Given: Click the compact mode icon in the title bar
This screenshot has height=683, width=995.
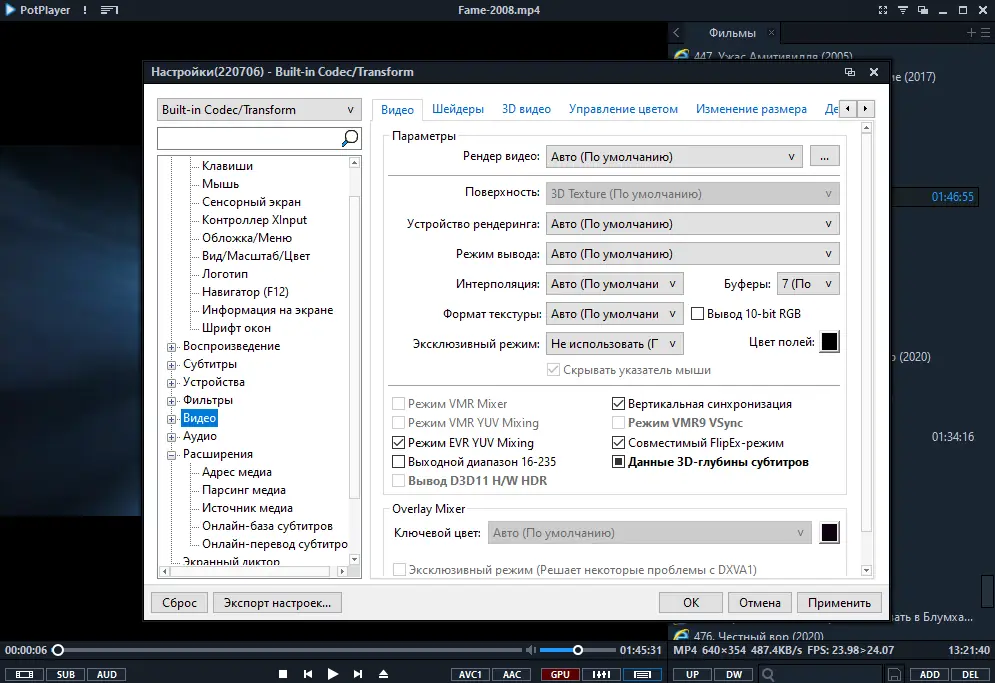Looking at the screenshot, I should point(923,10).
